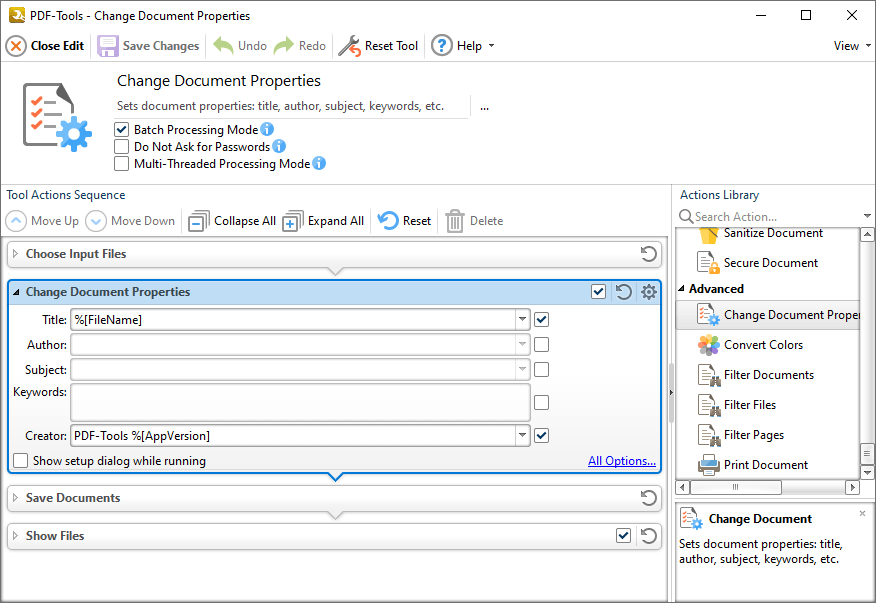Expand the Choose Input Files section
Viewport: 876px width, 603px height.
pyautogui.click(x=17, y=254)
